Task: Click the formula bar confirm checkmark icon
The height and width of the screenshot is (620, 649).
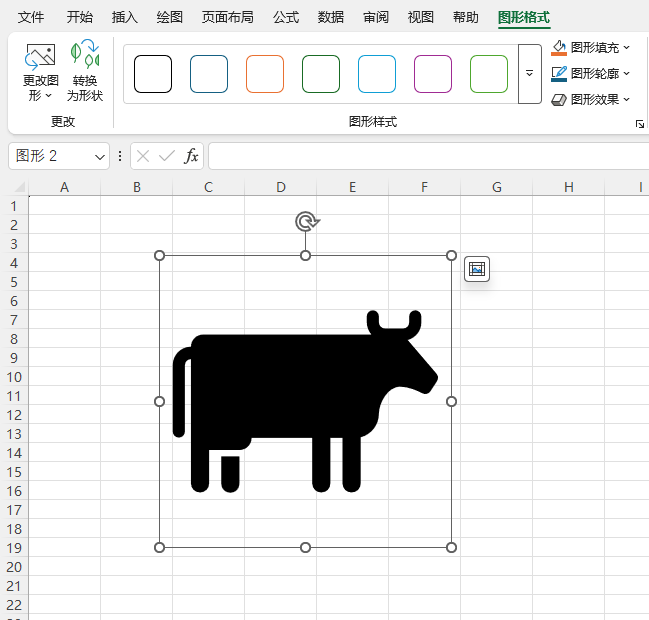Action: coord(167,156)
